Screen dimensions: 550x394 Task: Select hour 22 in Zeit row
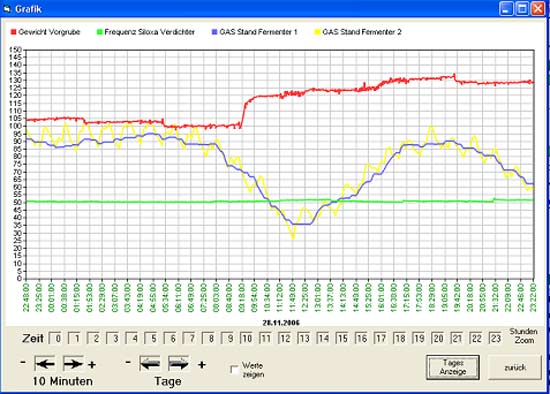(476, 339)
